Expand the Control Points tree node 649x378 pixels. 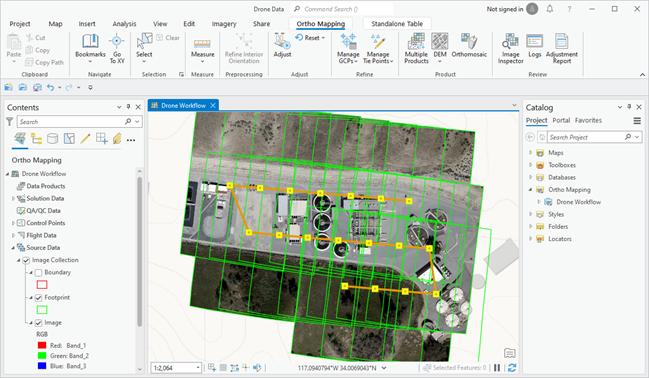point(13,223)
